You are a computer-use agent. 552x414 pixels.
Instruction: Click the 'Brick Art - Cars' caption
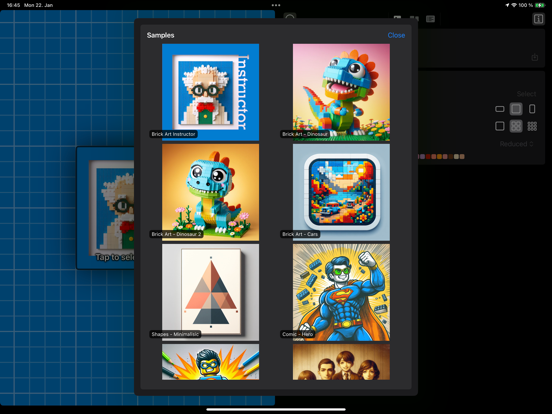pyautogui.click(x=300, y=234)
